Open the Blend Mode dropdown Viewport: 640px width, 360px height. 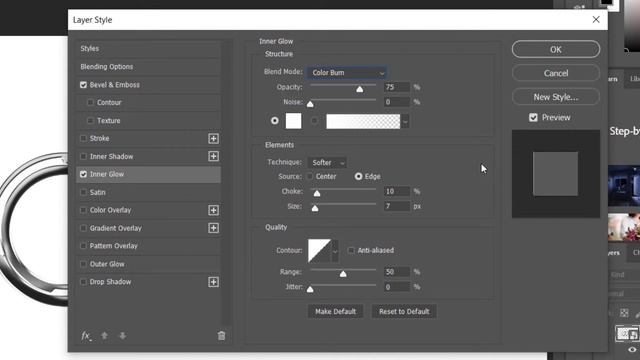(347, 73)
